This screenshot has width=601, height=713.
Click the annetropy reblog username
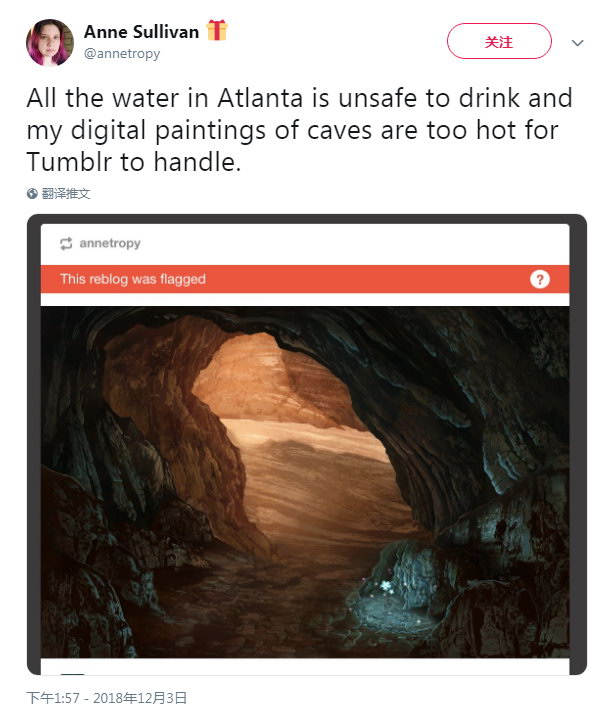click(x=110, y=243)
